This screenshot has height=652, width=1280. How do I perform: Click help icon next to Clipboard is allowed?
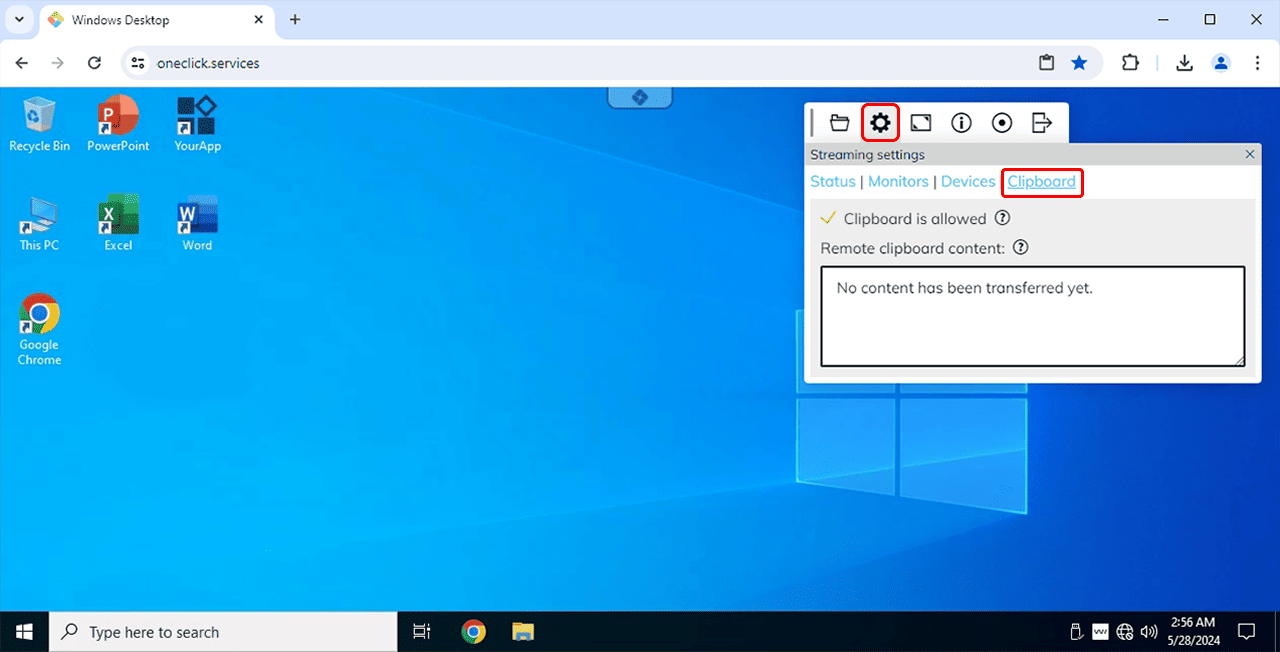[x=1002, y=218]
